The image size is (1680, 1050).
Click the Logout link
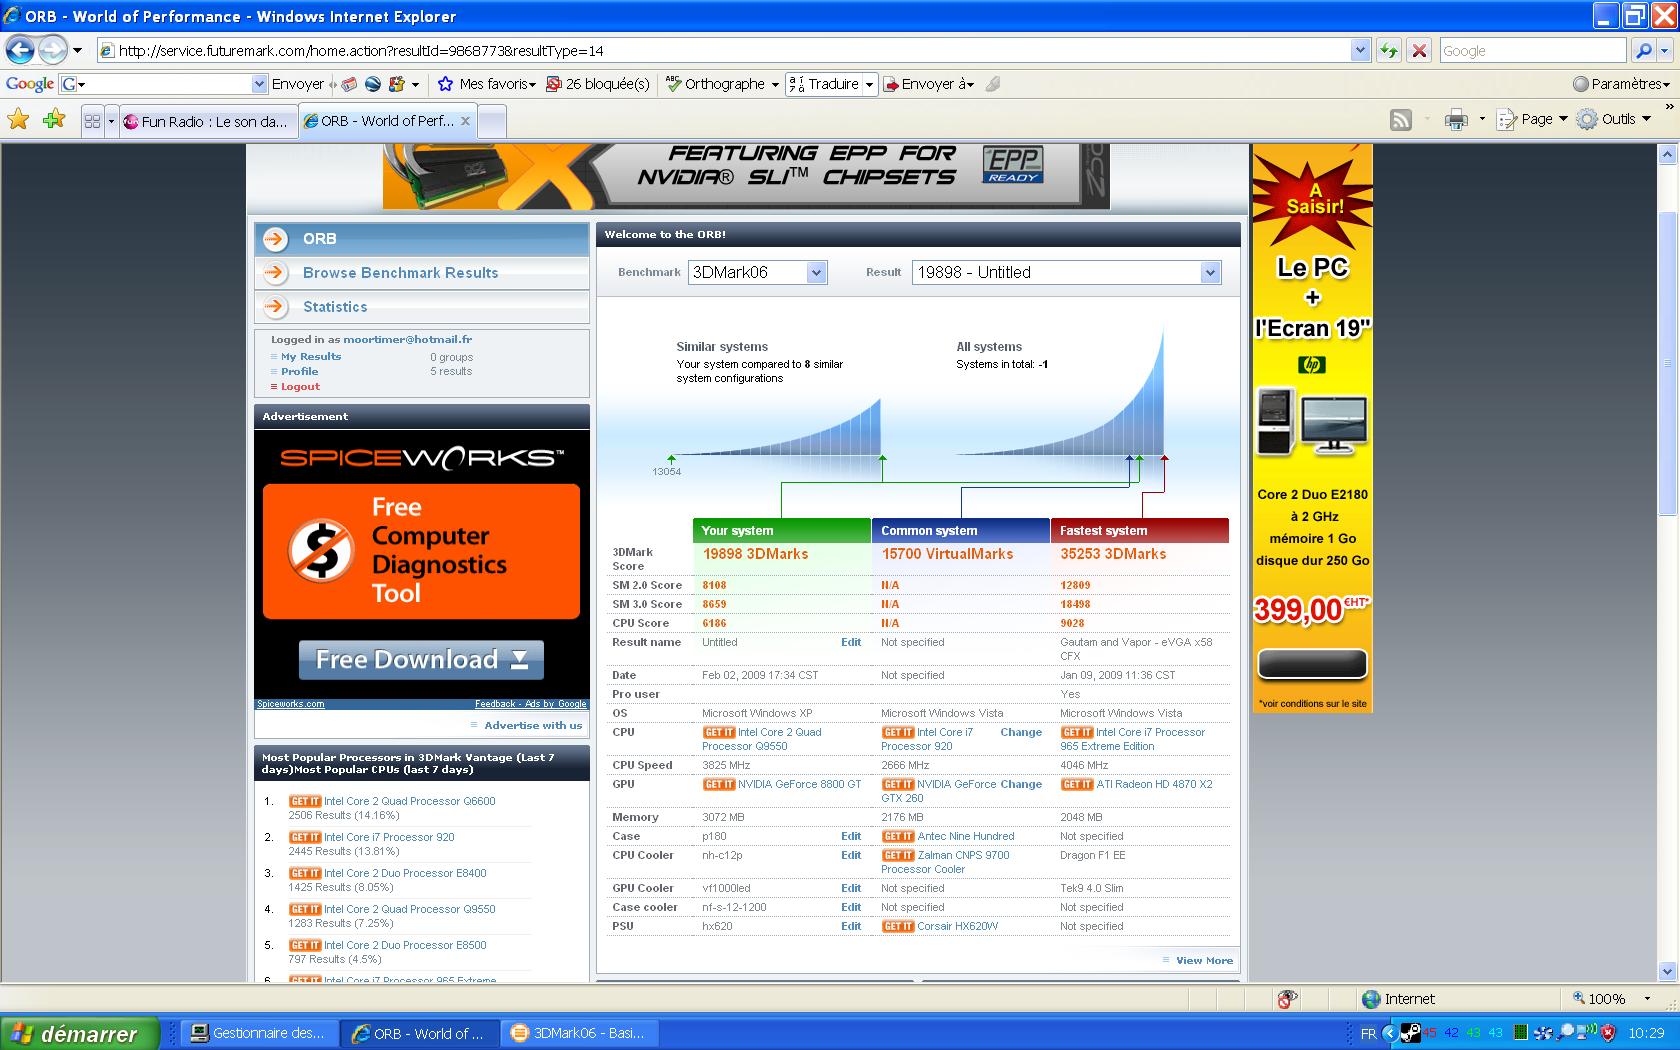(x=300, y=386)
